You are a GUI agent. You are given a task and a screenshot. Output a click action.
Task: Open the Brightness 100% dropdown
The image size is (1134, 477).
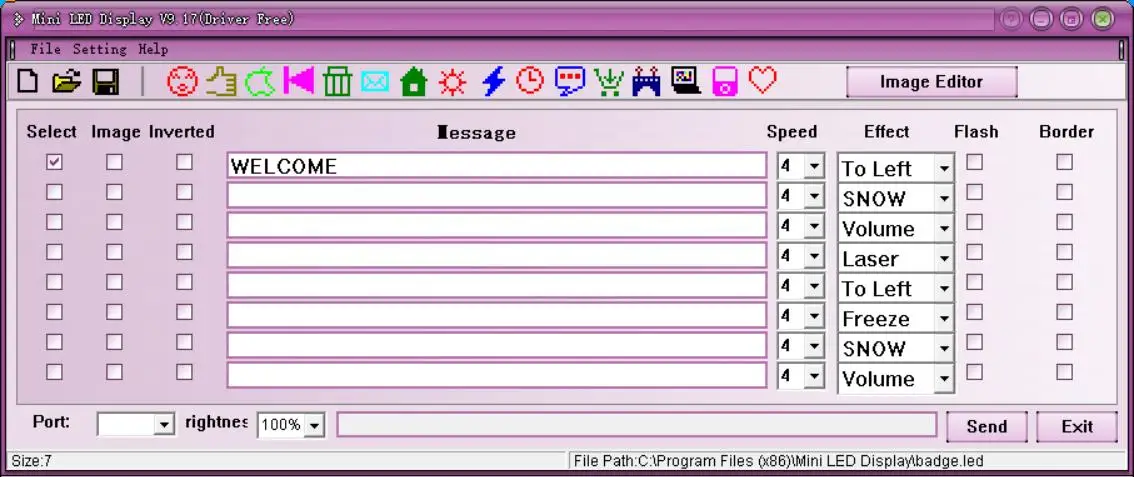point(314,426)
